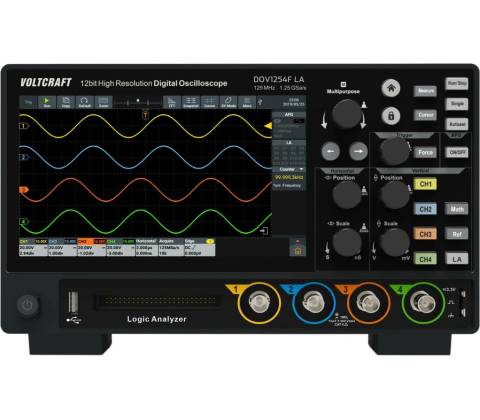Push the vertical Scale knob
The height and width of the screenshot is (420, 480).
(395, 242)
